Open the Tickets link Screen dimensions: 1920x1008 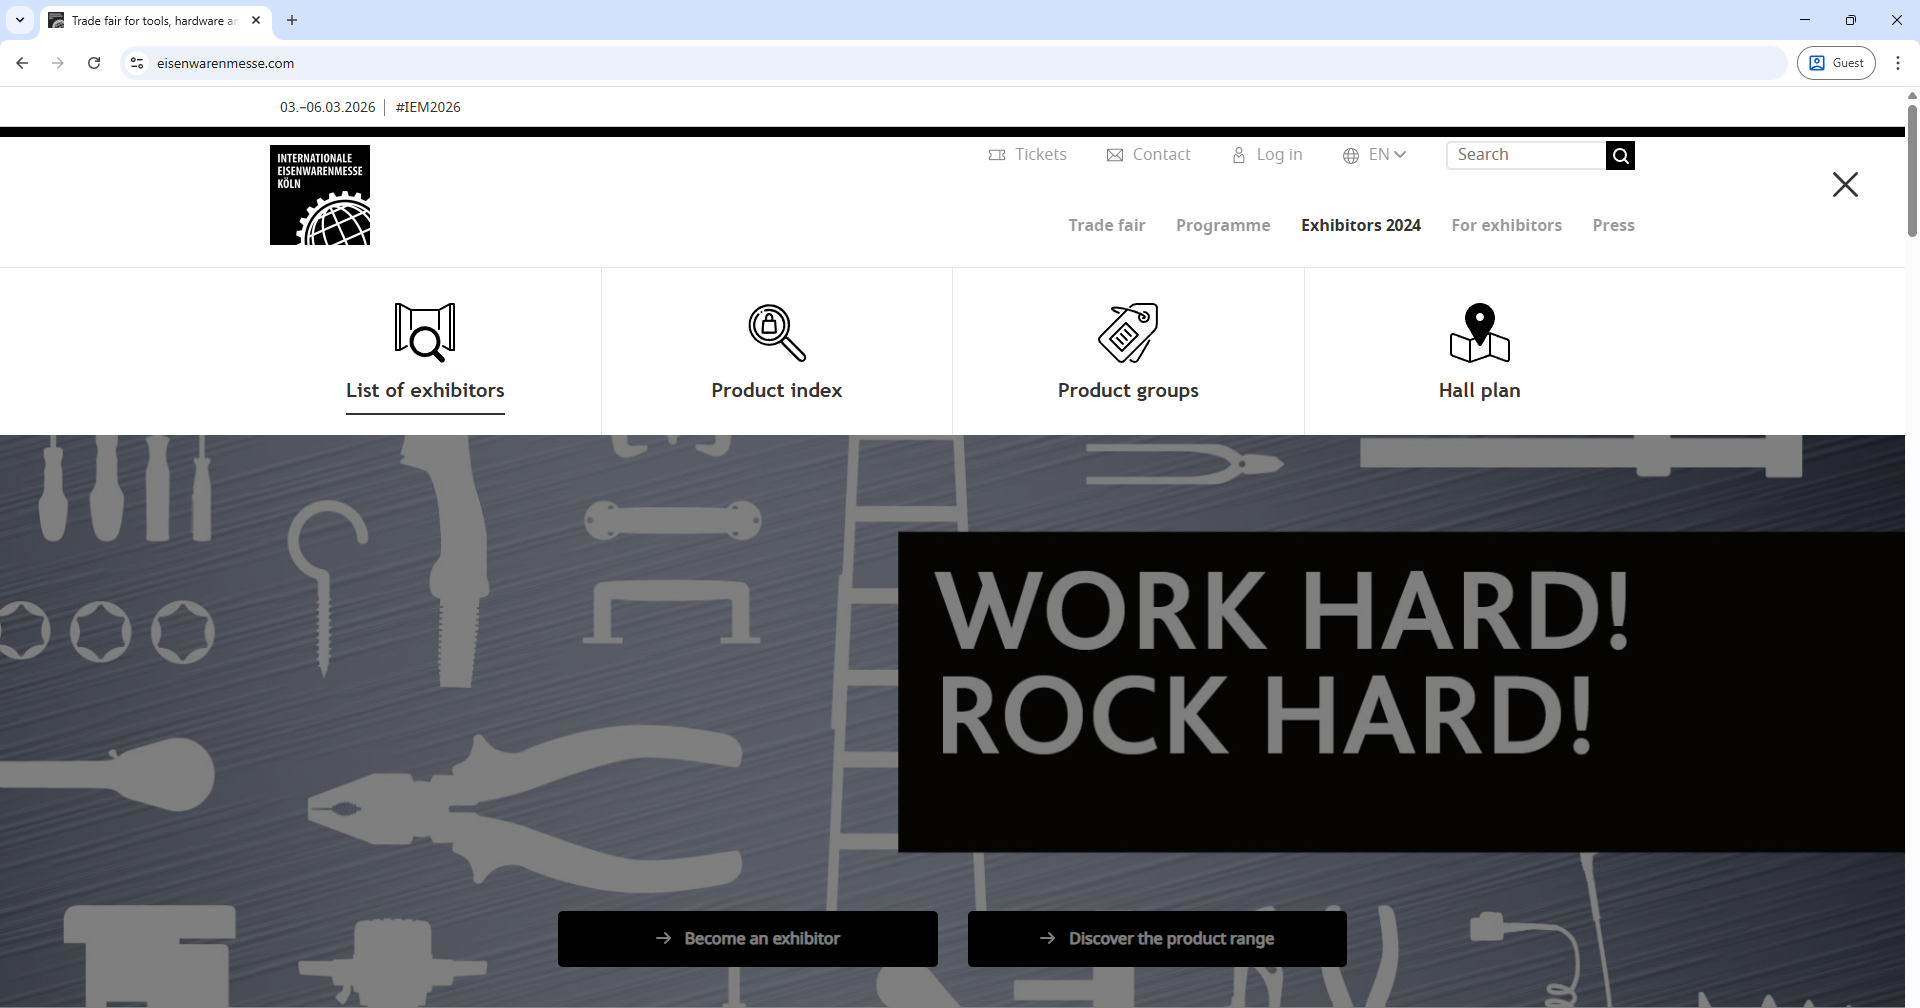1028,155
